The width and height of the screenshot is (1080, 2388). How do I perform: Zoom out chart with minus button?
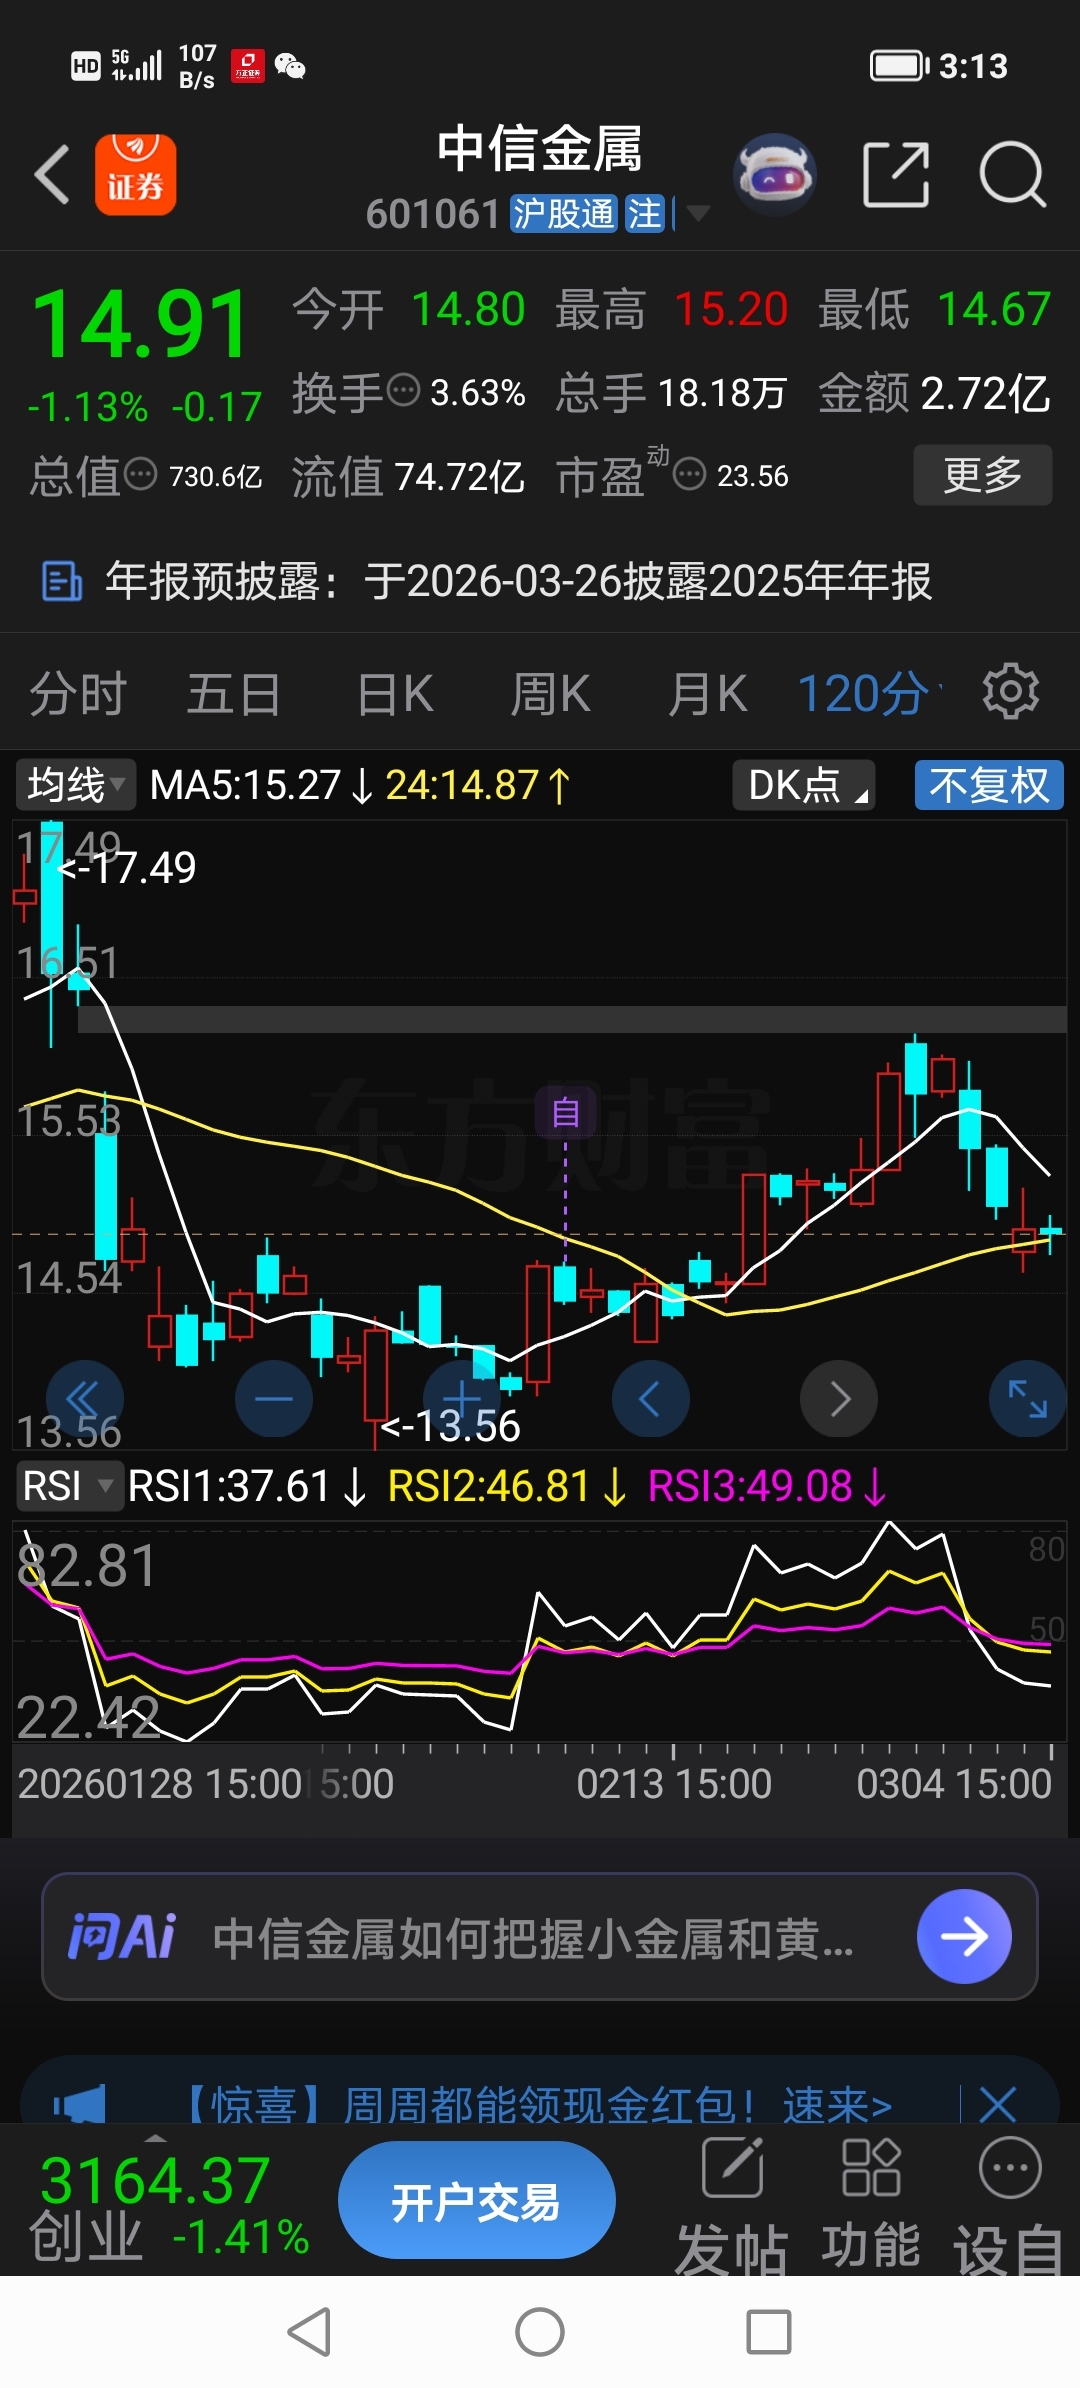point(274,1399)
